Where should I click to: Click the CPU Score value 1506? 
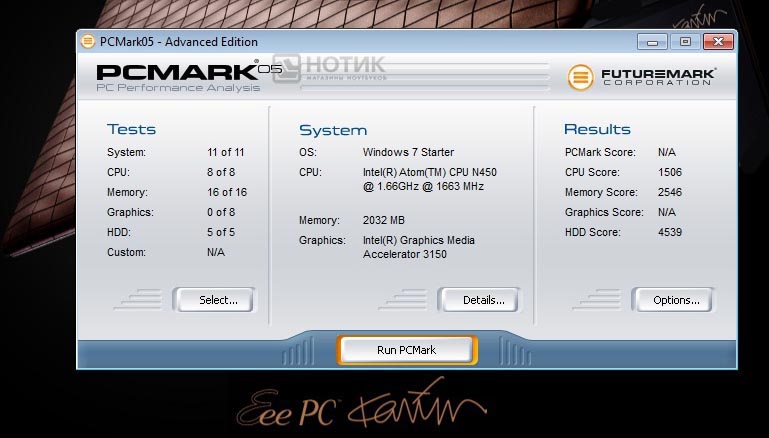click(670, 172)
